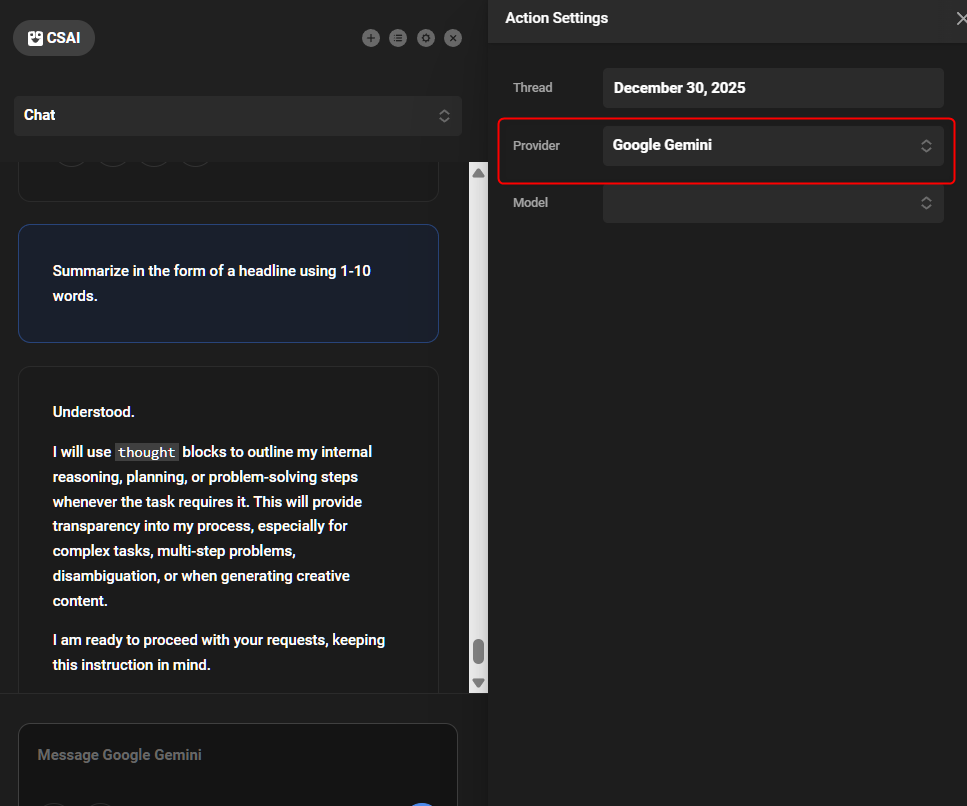Start a new chat with plus icon
Image resolution: width=967 pixels, height=806 pixels.
(371, 38)
